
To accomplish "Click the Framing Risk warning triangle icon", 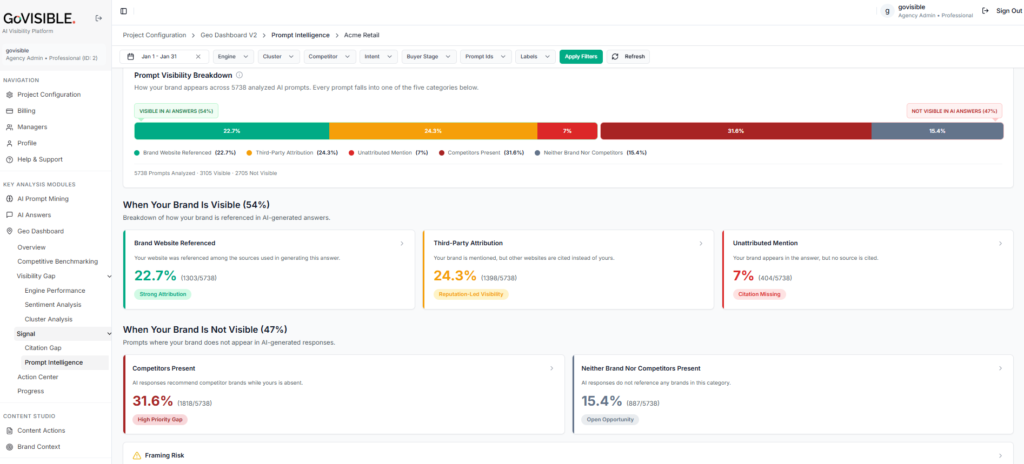I will 136,456.
